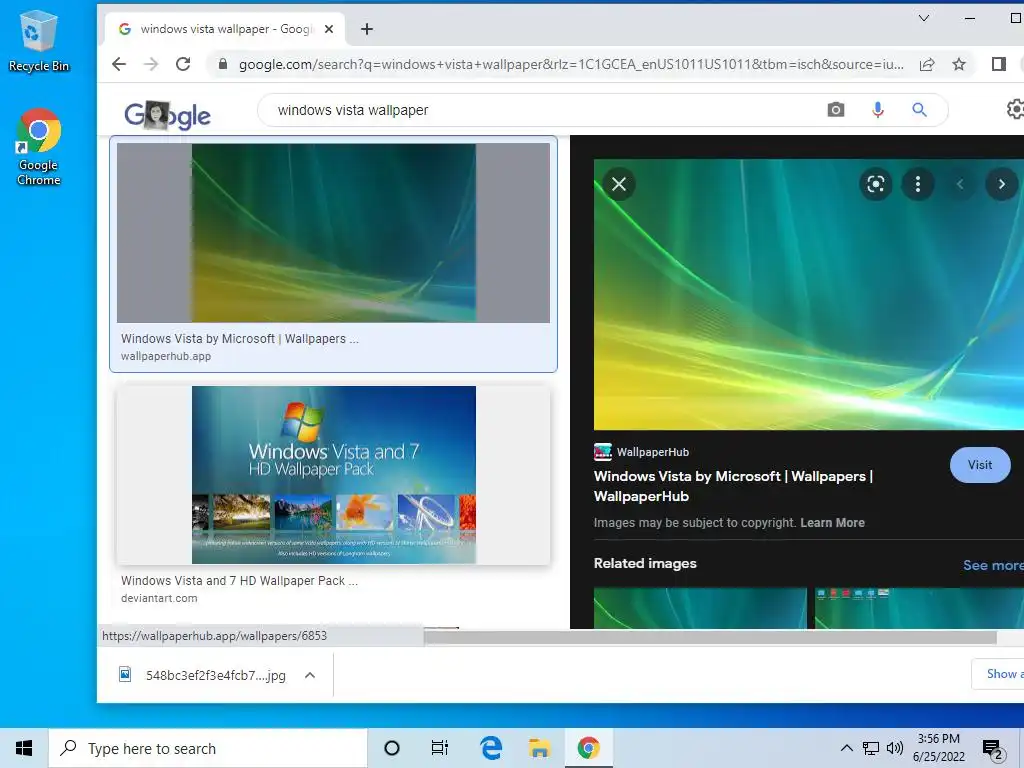Open the Learn More copyright link

pyautogui.click(x=832, y=522)
